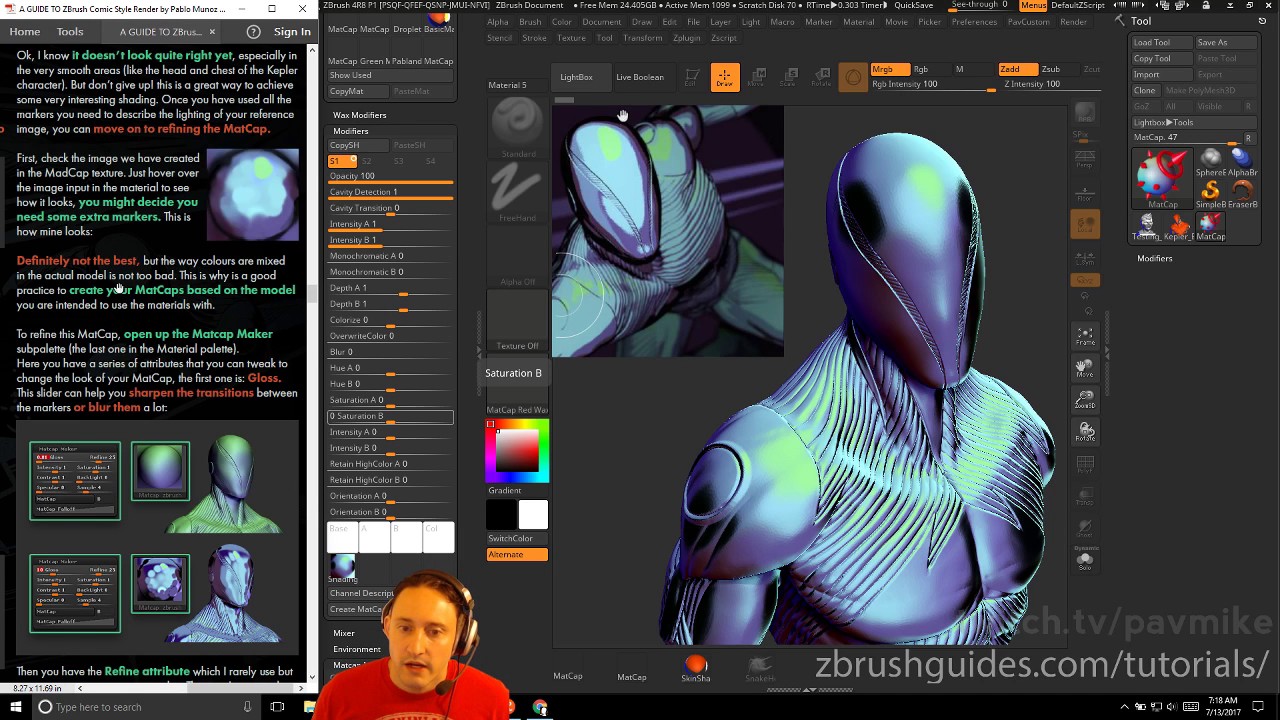Click the color picker square
Screen dimensions: 1280x720
[x=517, y=450]
